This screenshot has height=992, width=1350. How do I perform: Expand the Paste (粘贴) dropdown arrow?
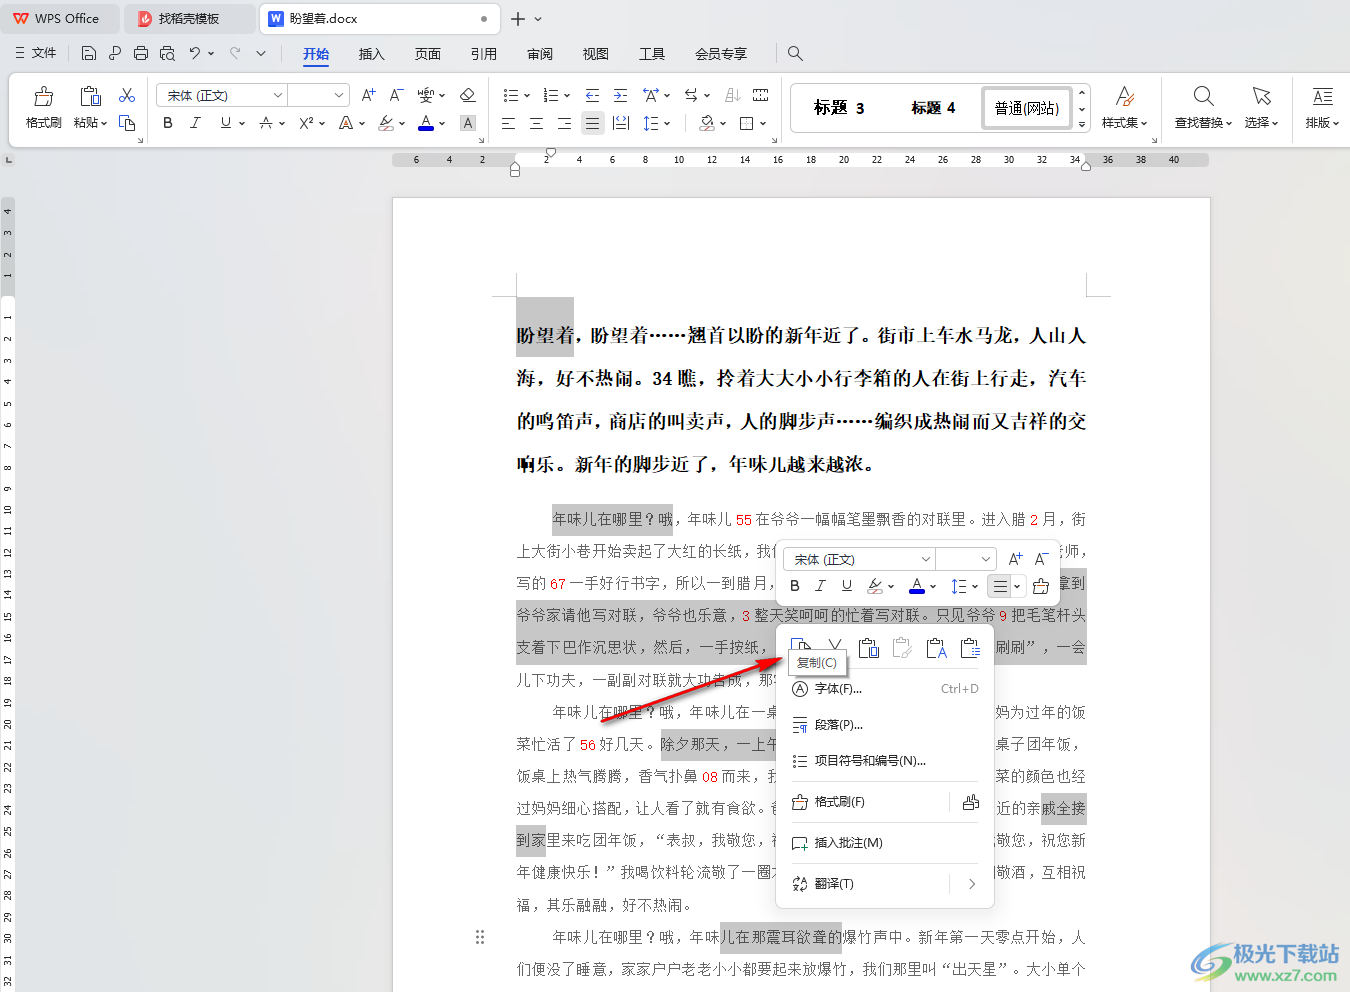(103, 123)
